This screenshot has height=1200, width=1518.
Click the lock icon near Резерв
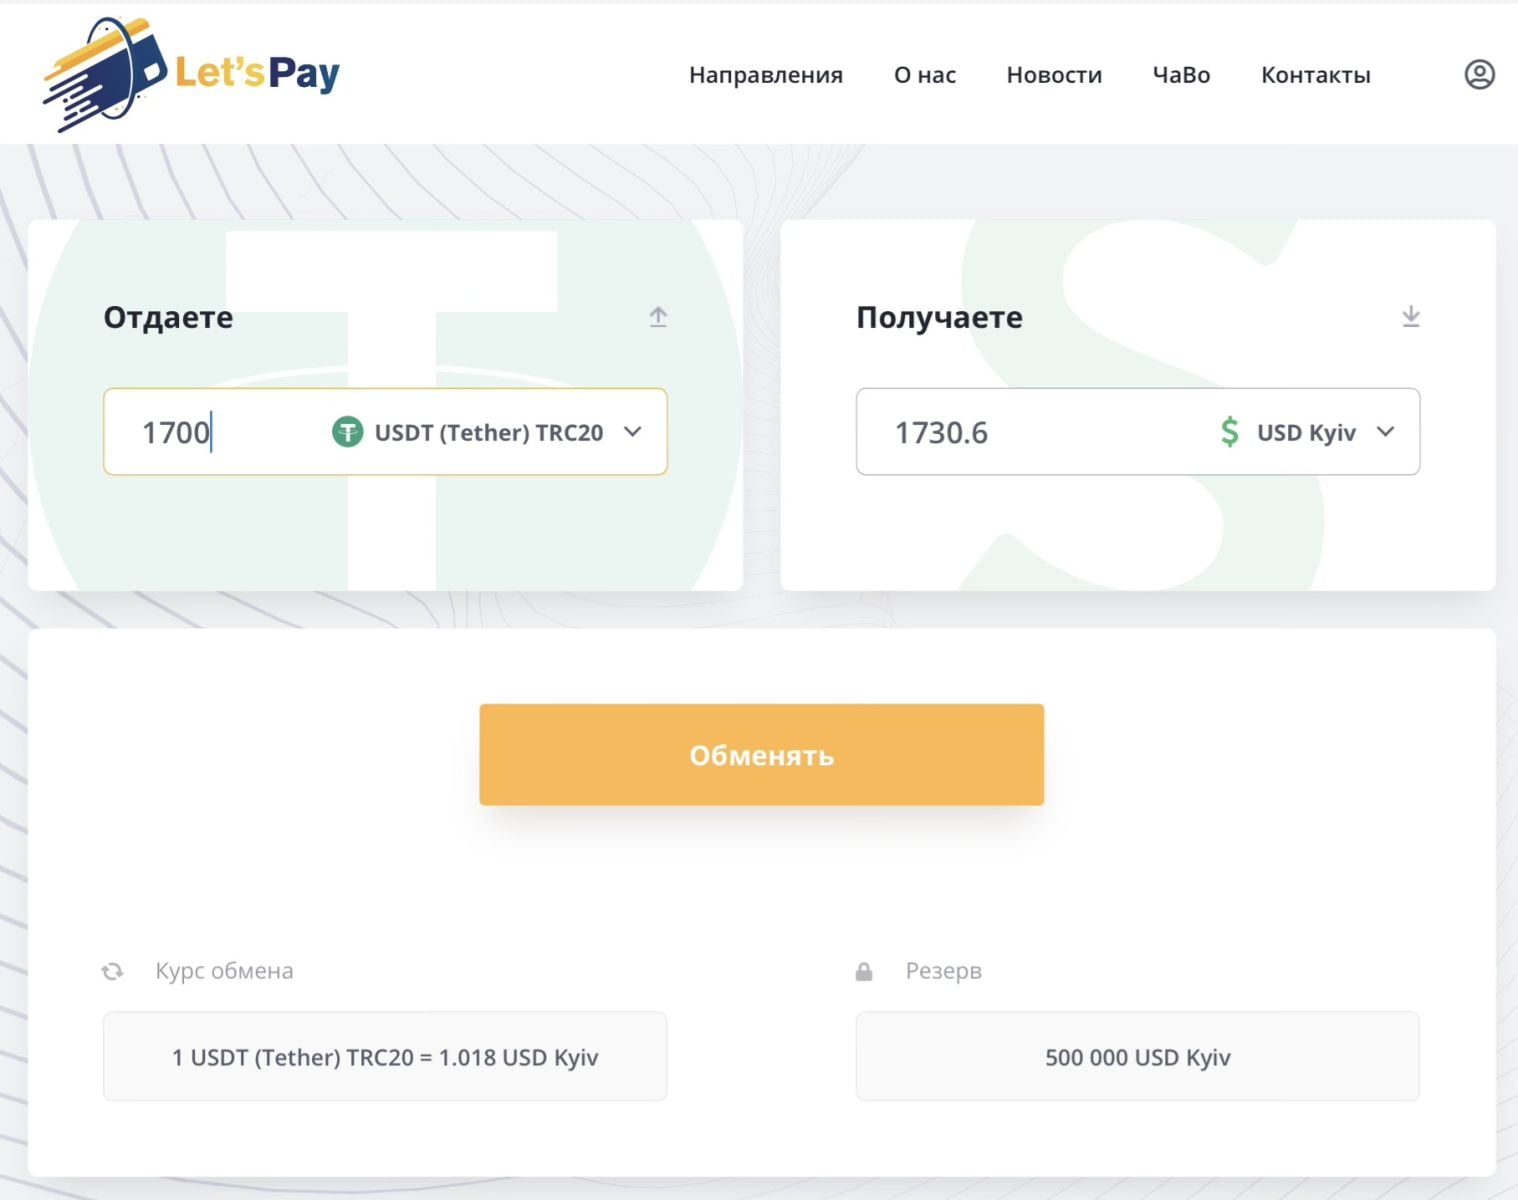(x=864, y=971)
